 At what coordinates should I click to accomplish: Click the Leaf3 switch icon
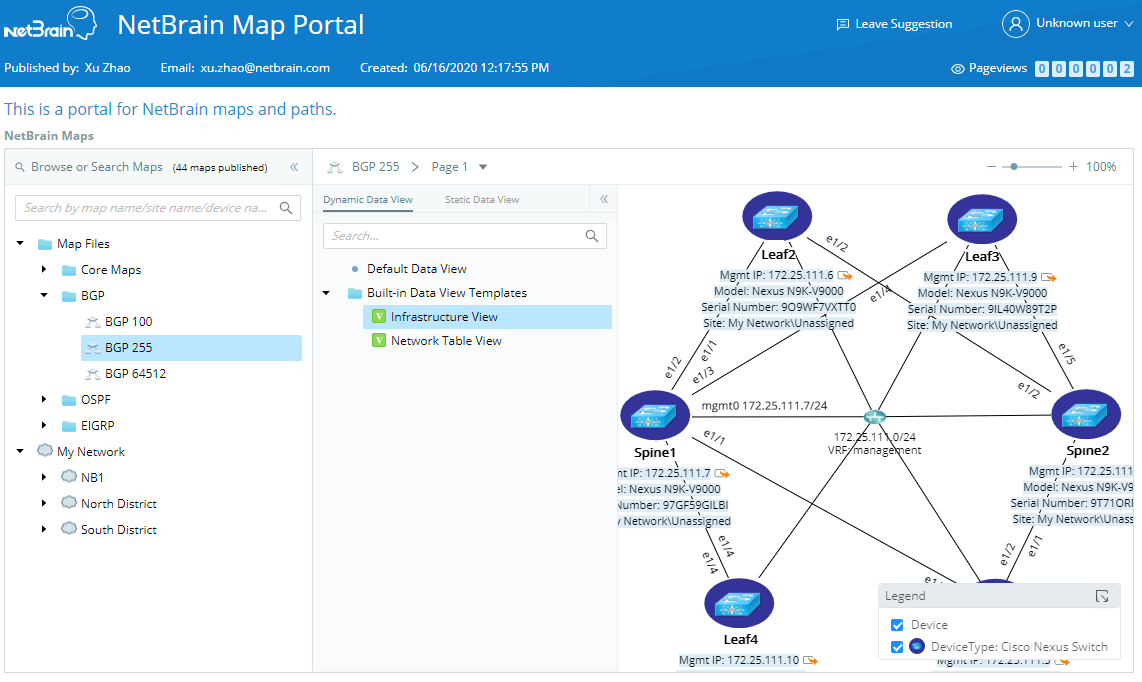(x=982, y=219)
